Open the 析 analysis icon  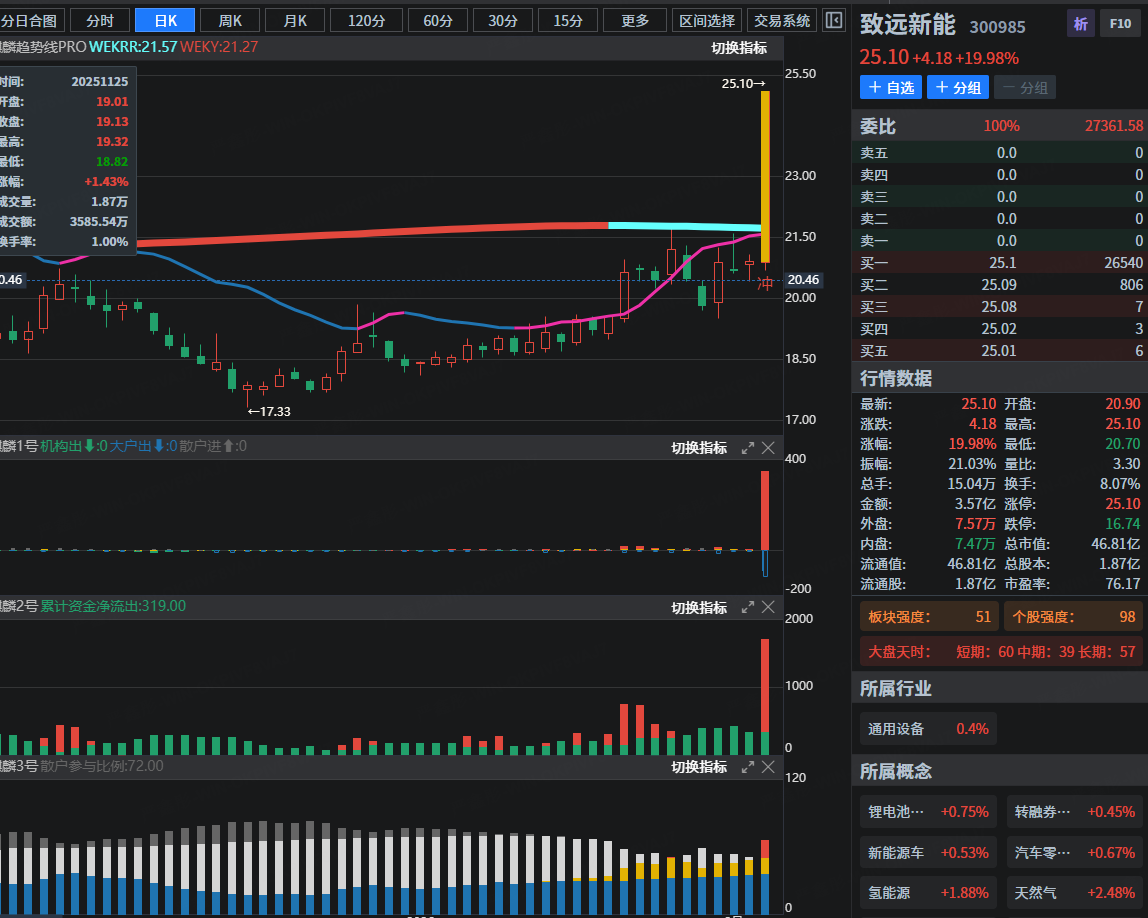tap(1080, 24)
